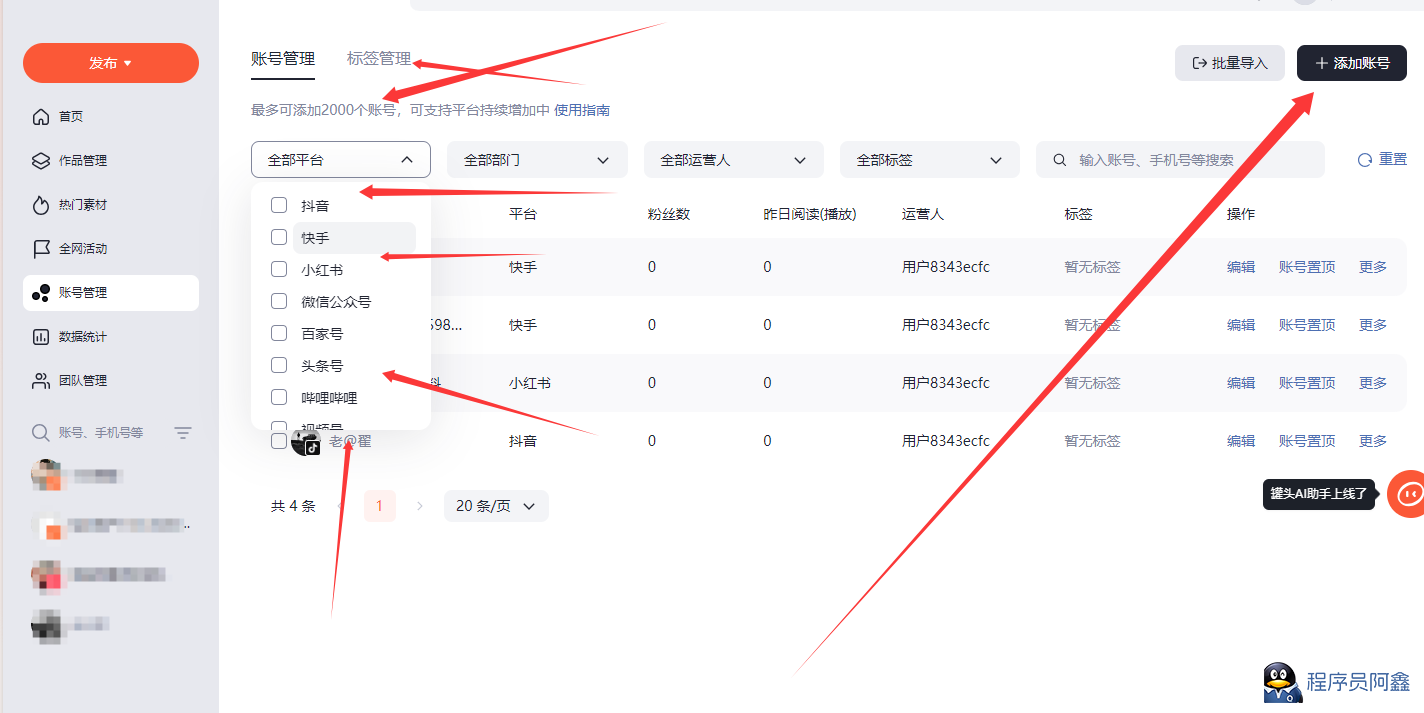
Task: Select the 账号管理 tab
Action: click(283, 59)
